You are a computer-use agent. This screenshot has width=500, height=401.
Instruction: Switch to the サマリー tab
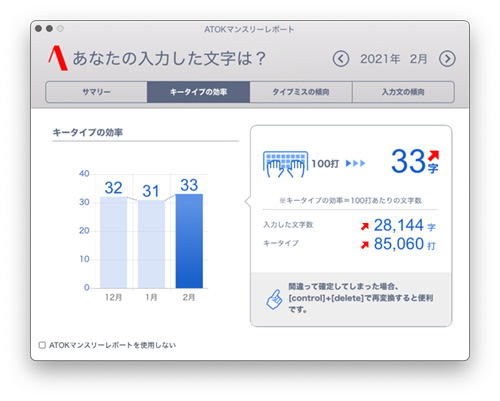(x=96, y=92)
